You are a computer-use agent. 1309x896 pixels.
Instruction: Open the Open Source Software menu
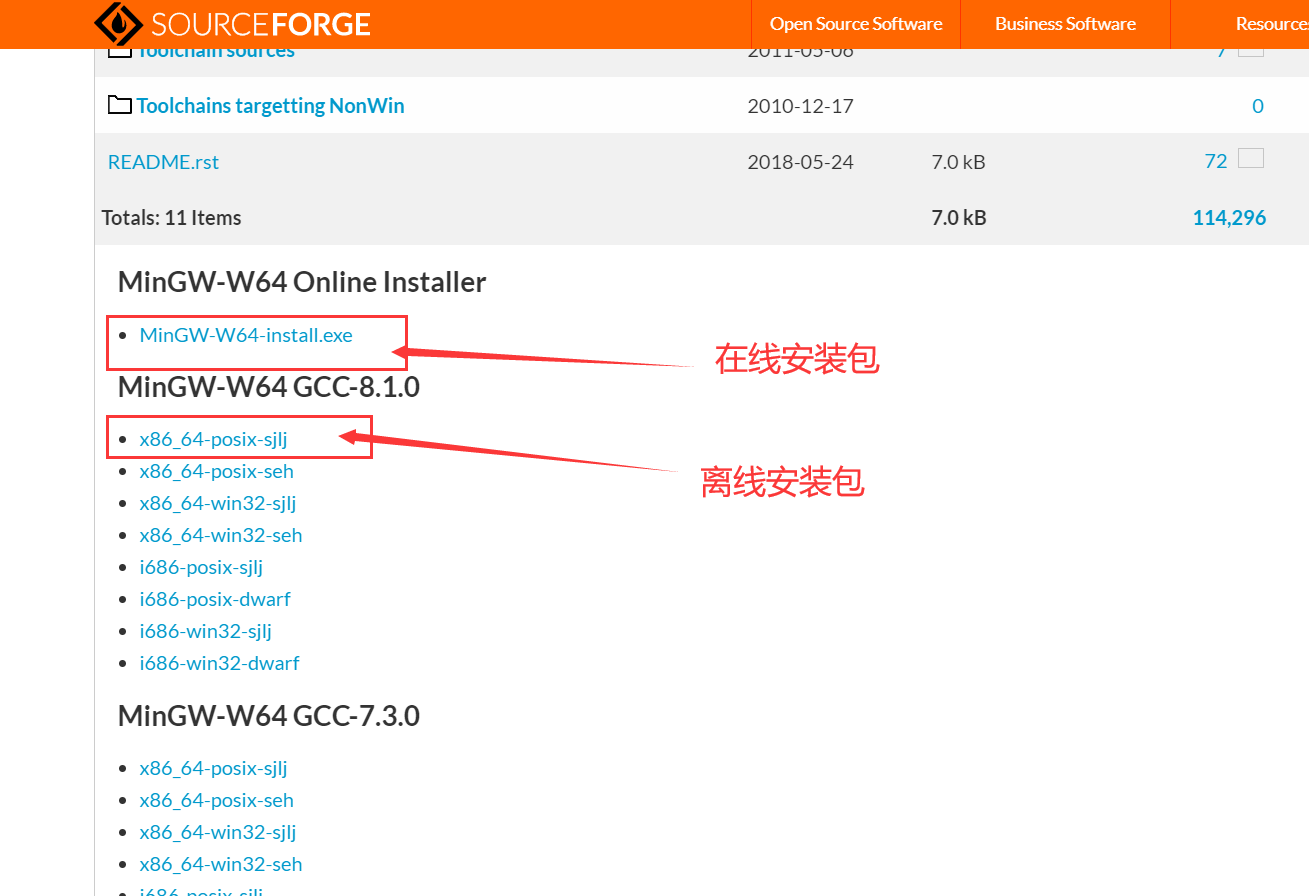click(x=855, y=23)
